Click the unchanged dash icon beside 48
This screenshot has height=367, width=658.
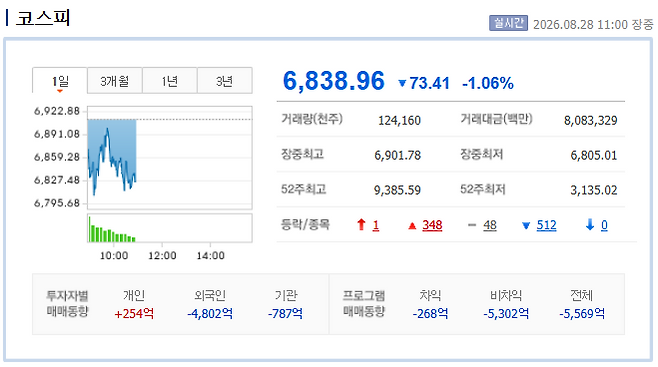pos(472,225)
